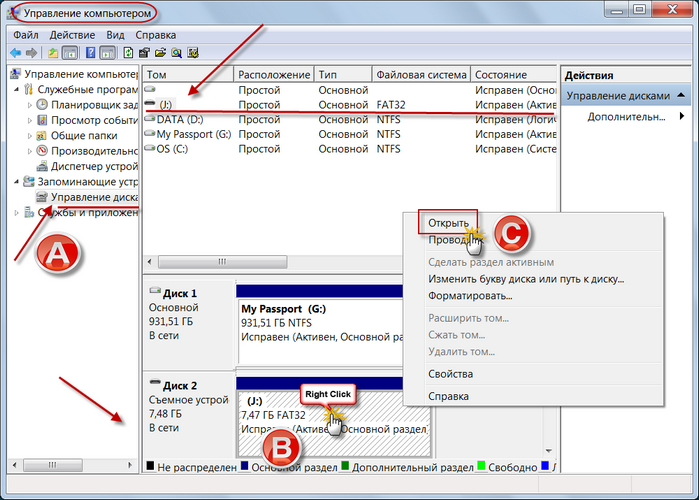Click the blue Основной раздел legend swatch

pos(244,466)
